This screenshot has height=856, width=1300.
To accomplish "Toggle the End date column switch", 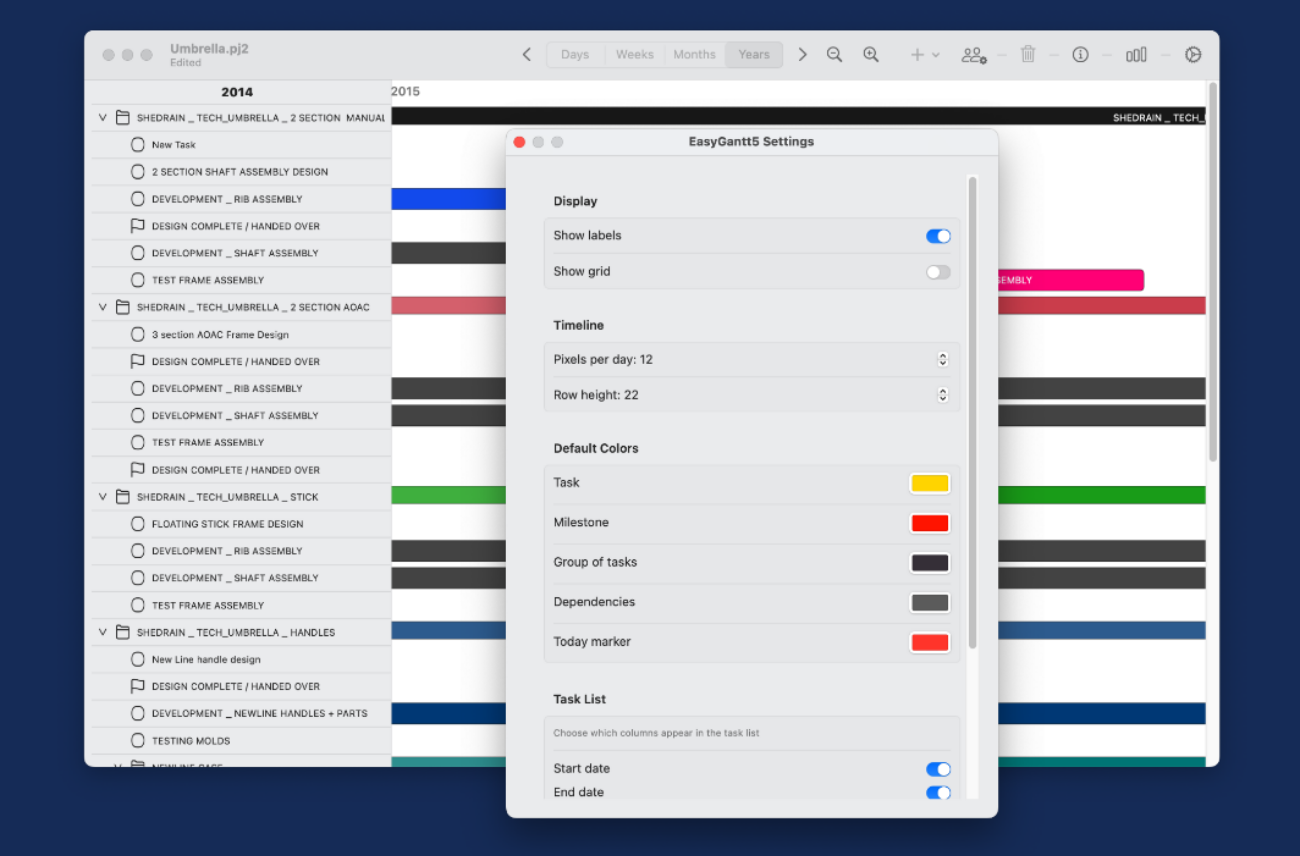I will (x=938, y=793).
